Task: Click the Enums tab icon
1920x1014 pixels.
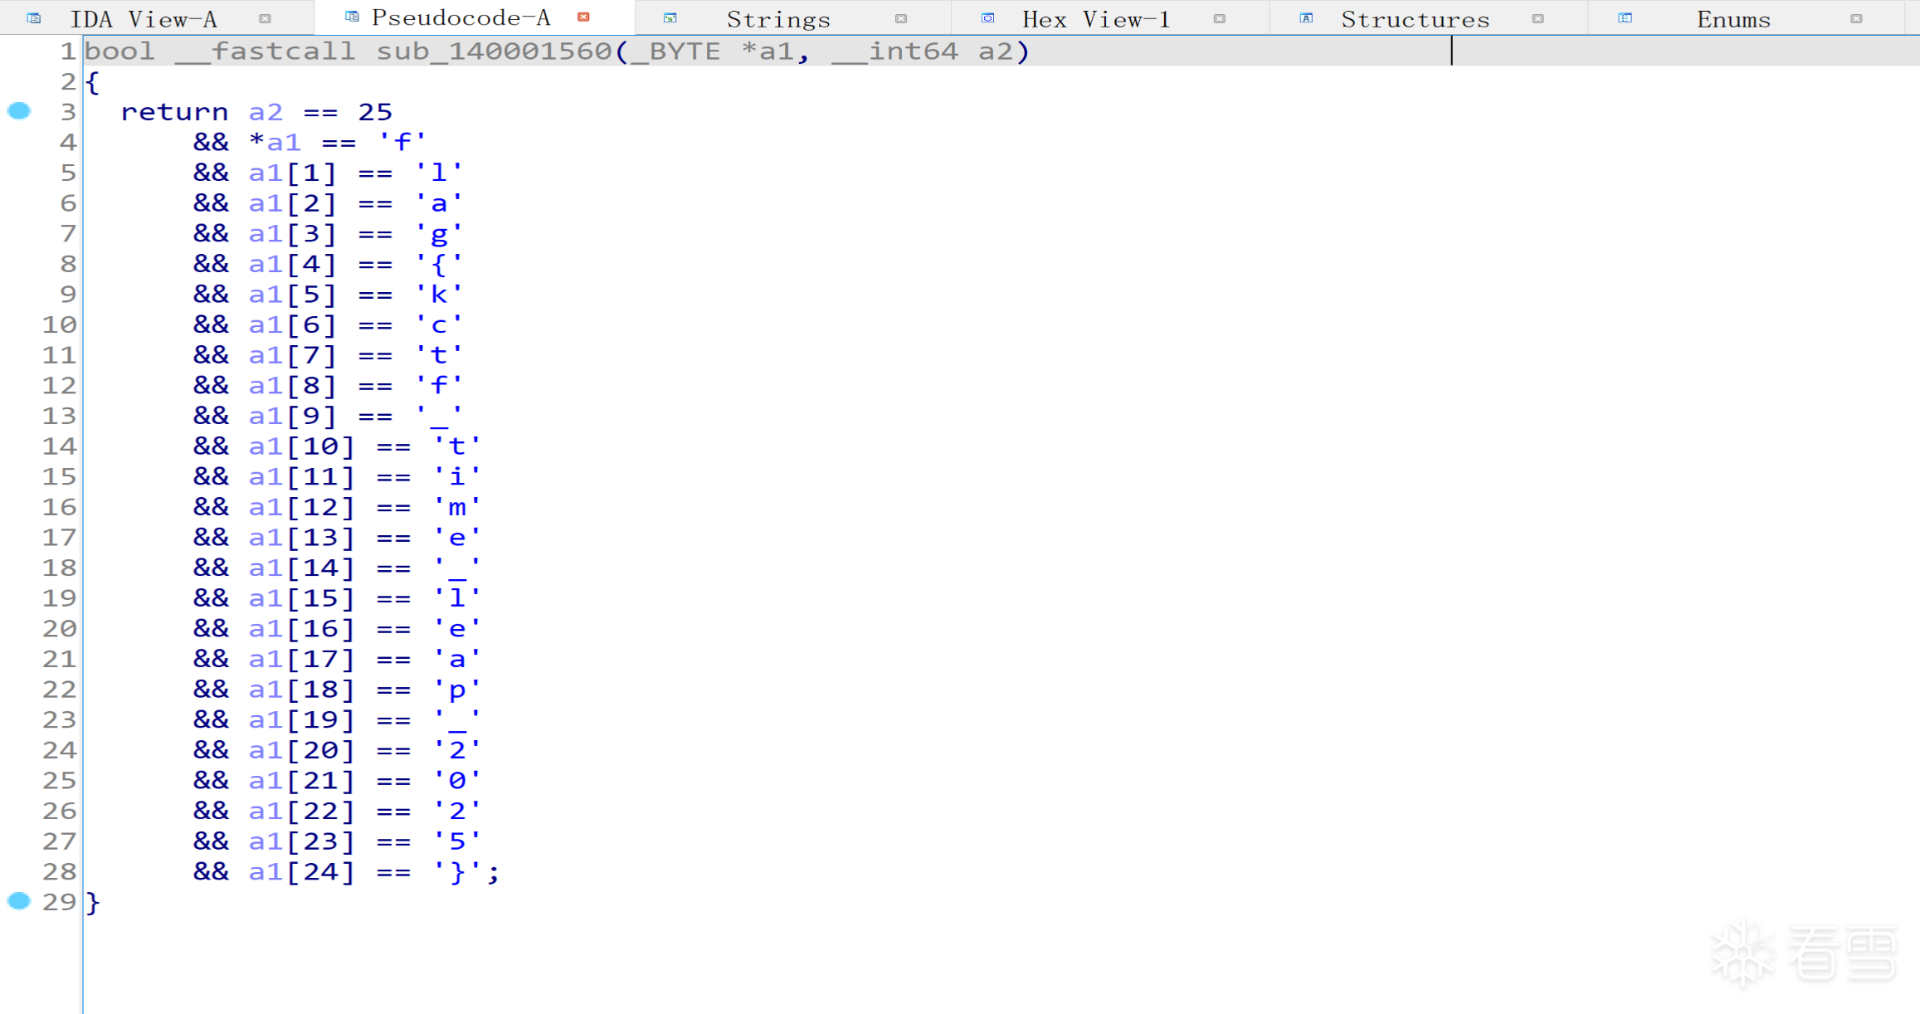Action: pyautogui.click(x=1625, y=19)
